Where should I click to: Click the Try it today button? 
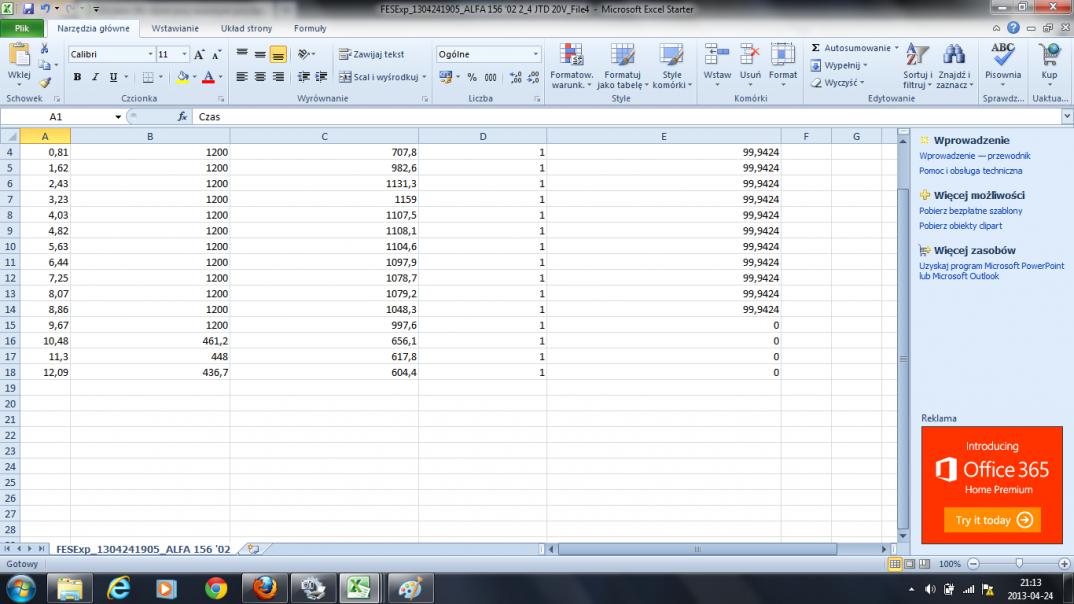click(991, 520)
